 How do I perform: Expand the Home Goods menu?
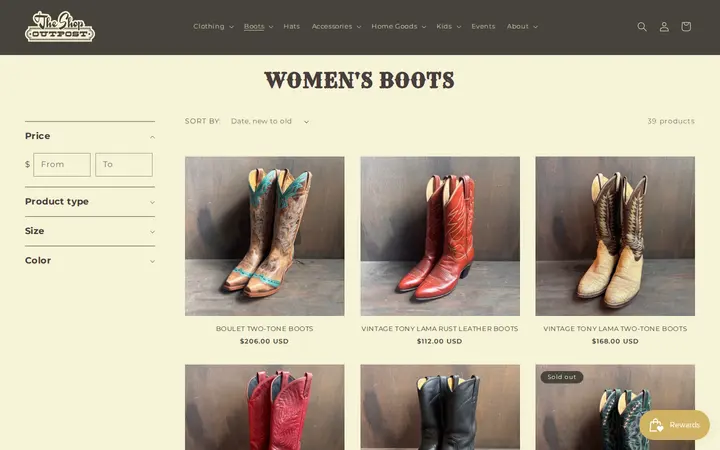(399, 27)
